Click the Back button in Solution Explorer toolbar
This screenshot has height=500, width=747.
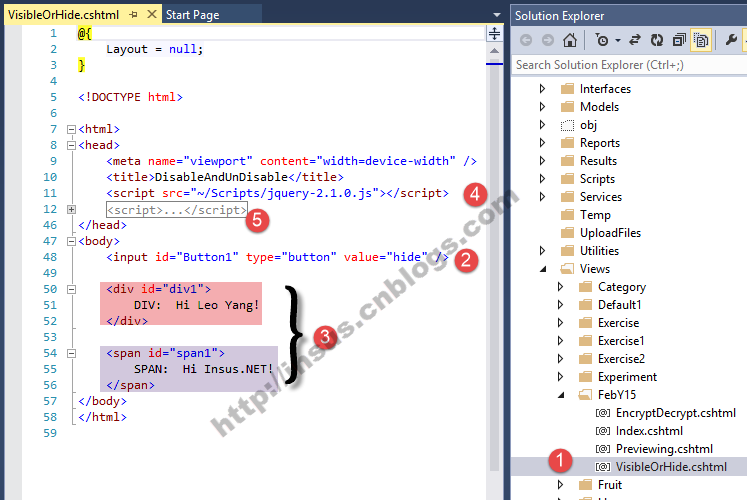point(526,40)
